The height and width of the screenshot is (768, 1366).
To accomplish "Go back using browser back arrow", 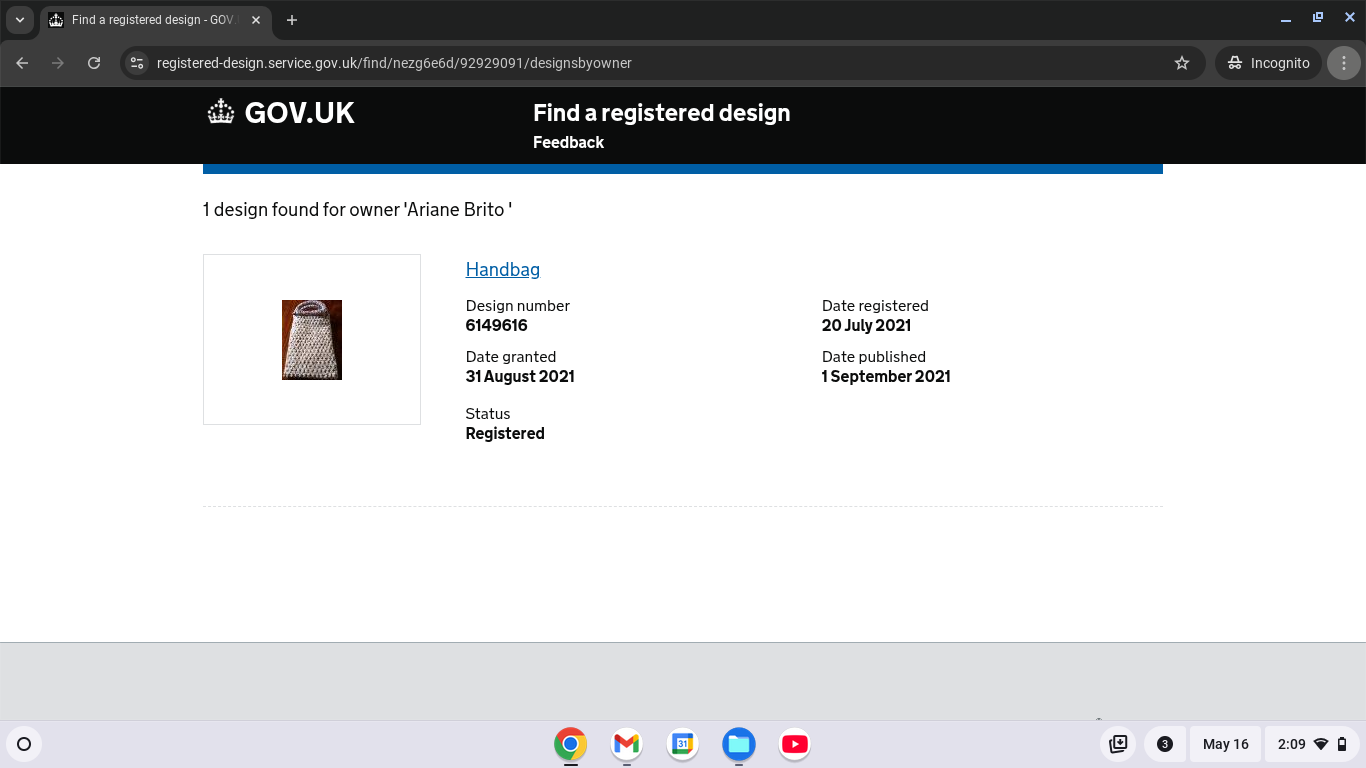I will tap(22, 63).
